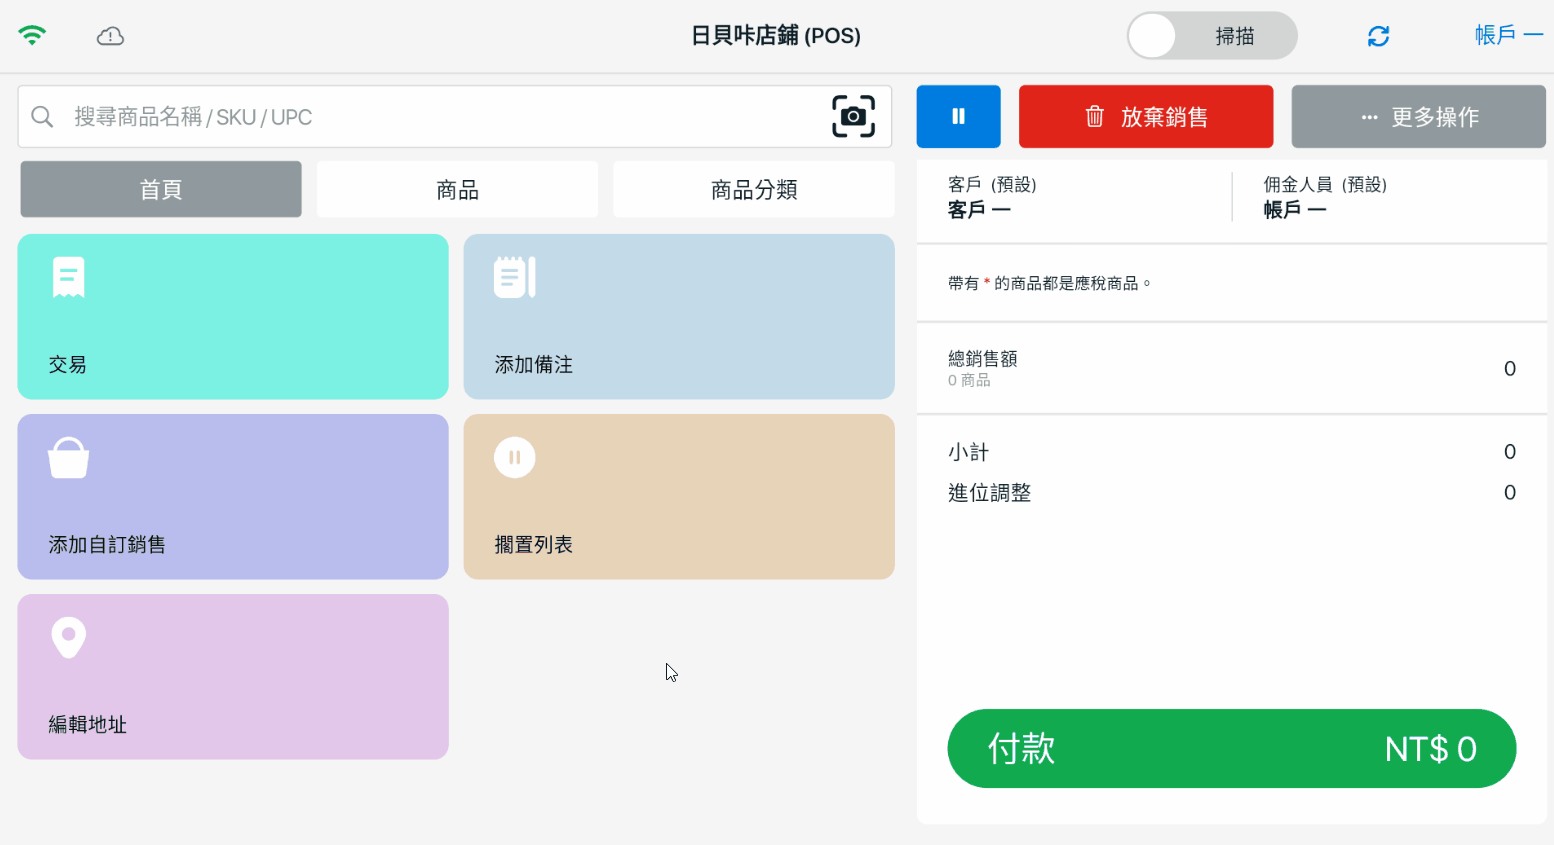Expand the 更多操作 more actions menu

click(1418, 117)
